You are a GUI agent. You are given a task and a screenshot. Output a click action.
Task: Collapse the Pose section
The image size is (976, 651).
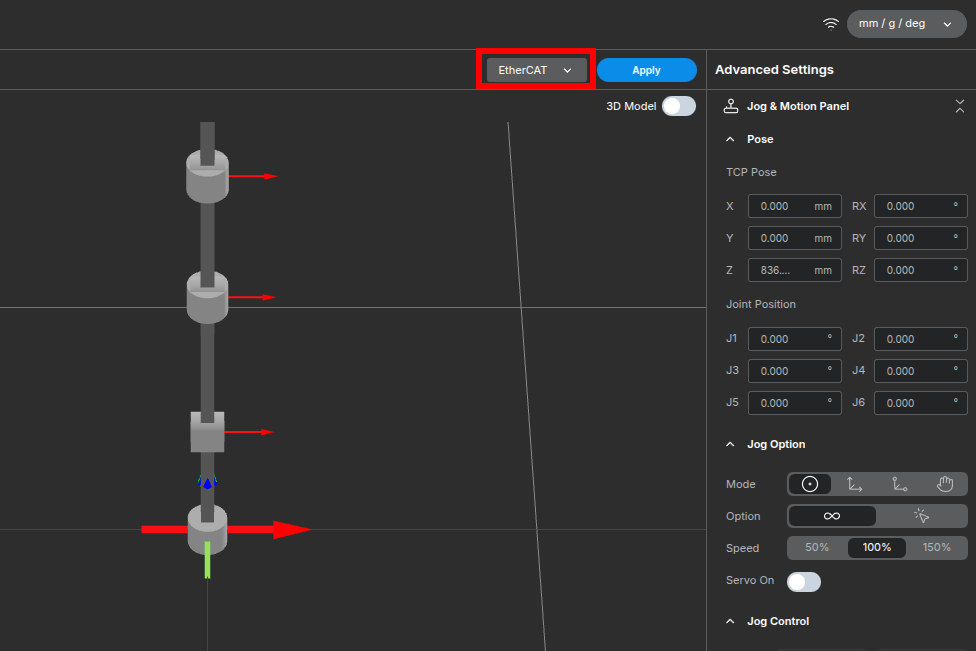pos(731,139)
